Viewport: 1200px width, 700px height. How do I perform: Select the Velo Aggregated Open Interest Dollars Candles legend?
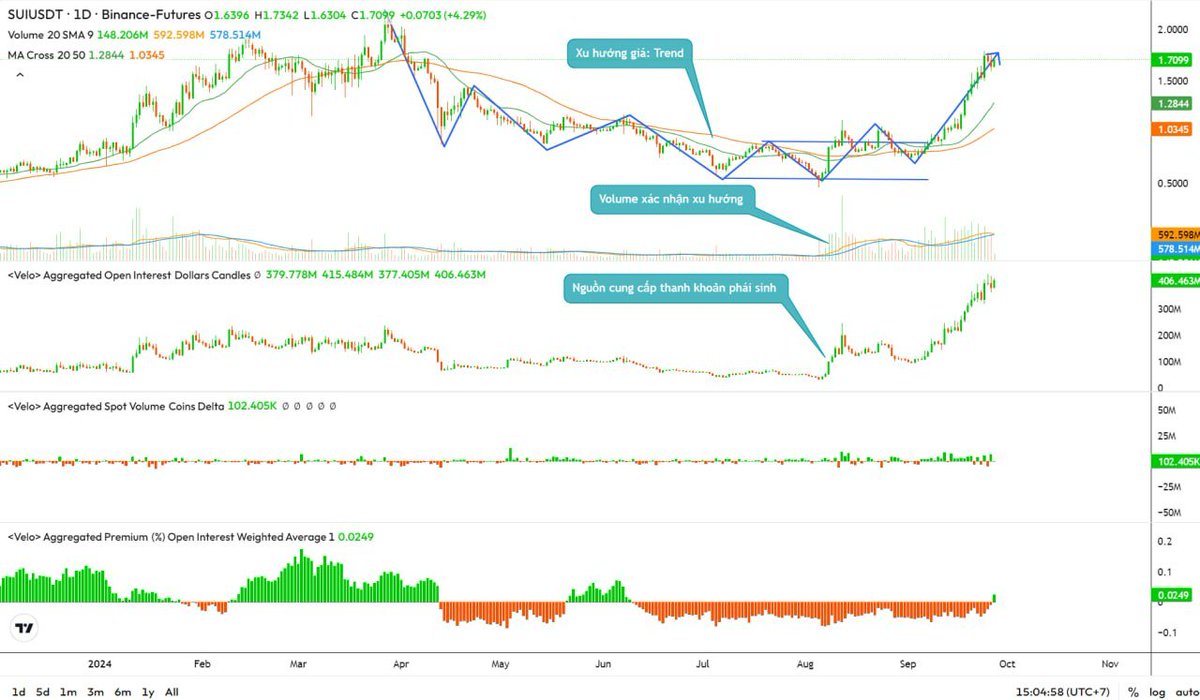click(130, 274)
